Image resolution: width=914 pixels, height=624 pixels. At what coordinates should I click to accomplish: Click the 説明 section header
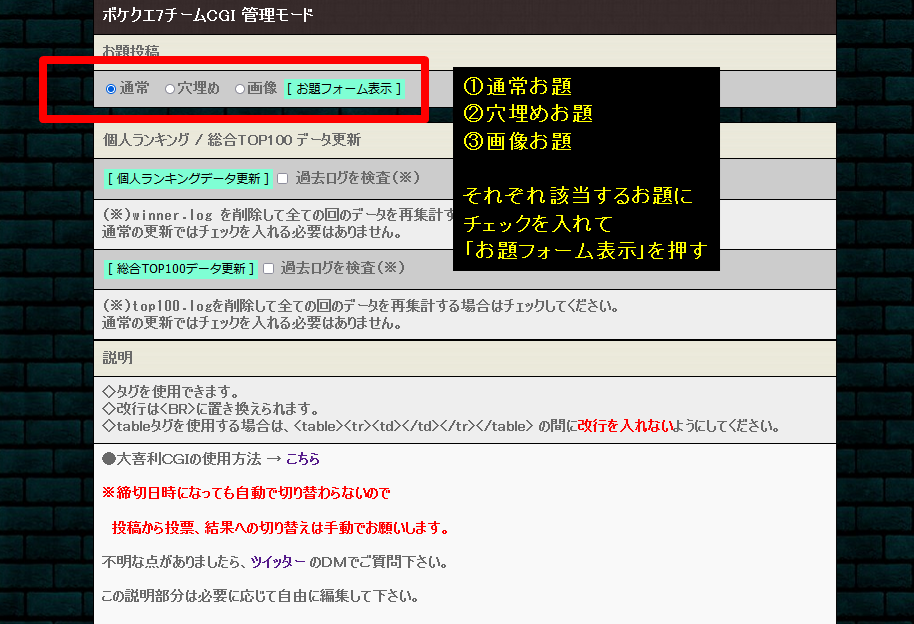pyautogui.click(x=117, y=357)
